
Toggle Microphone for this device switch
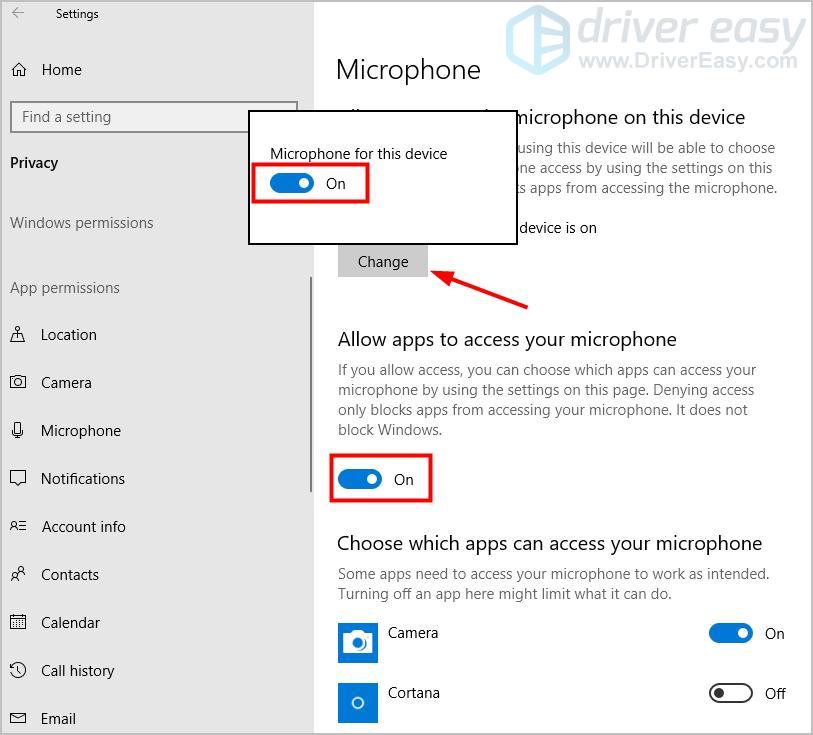point(291,183)
